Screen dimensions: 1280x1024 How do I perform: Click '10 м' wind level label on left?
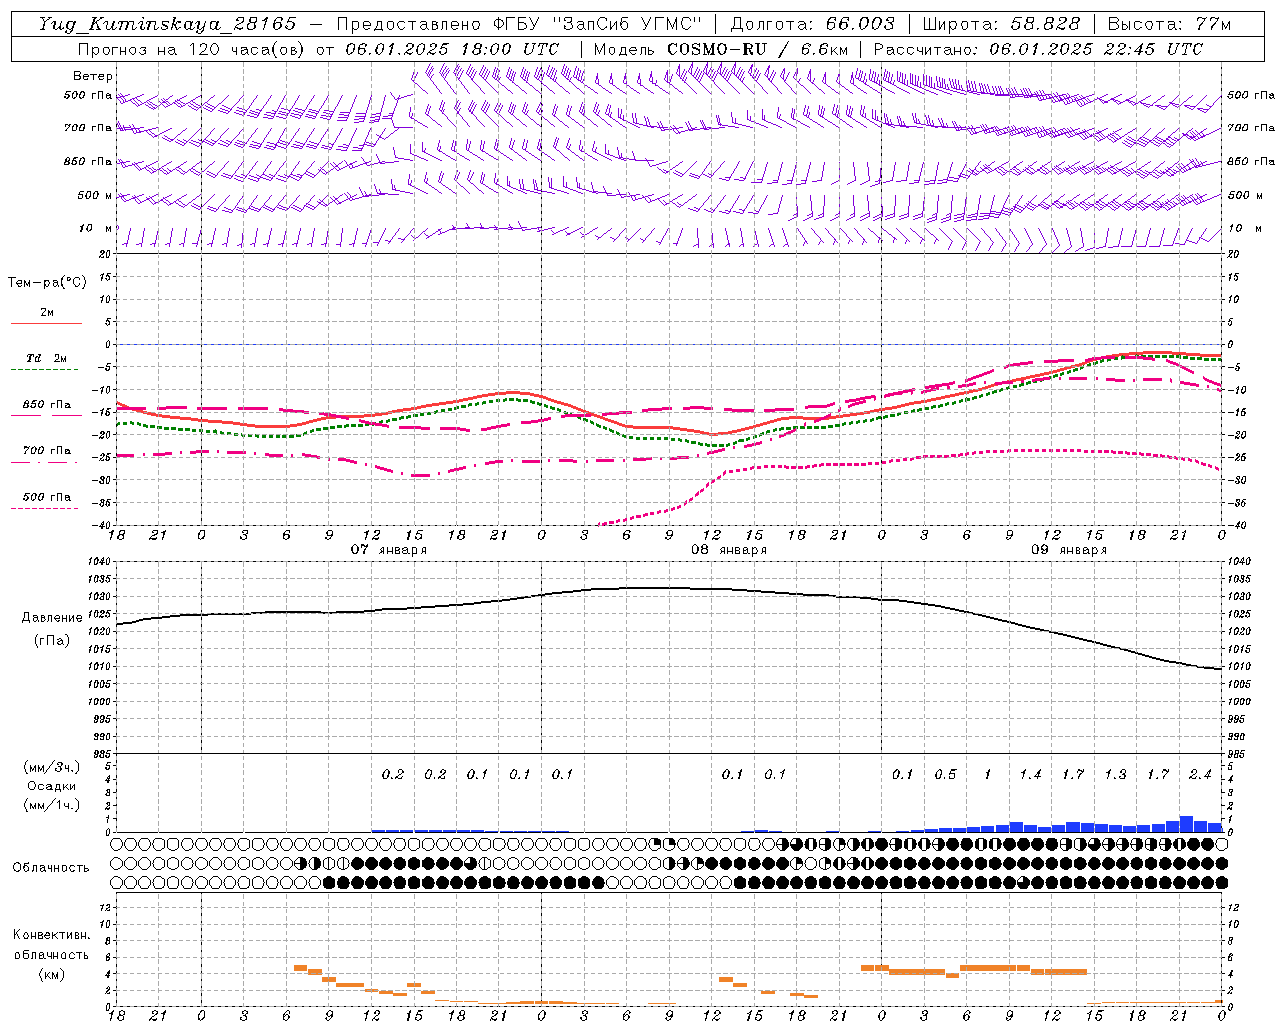pyautogui.click(x=95, y=228)
